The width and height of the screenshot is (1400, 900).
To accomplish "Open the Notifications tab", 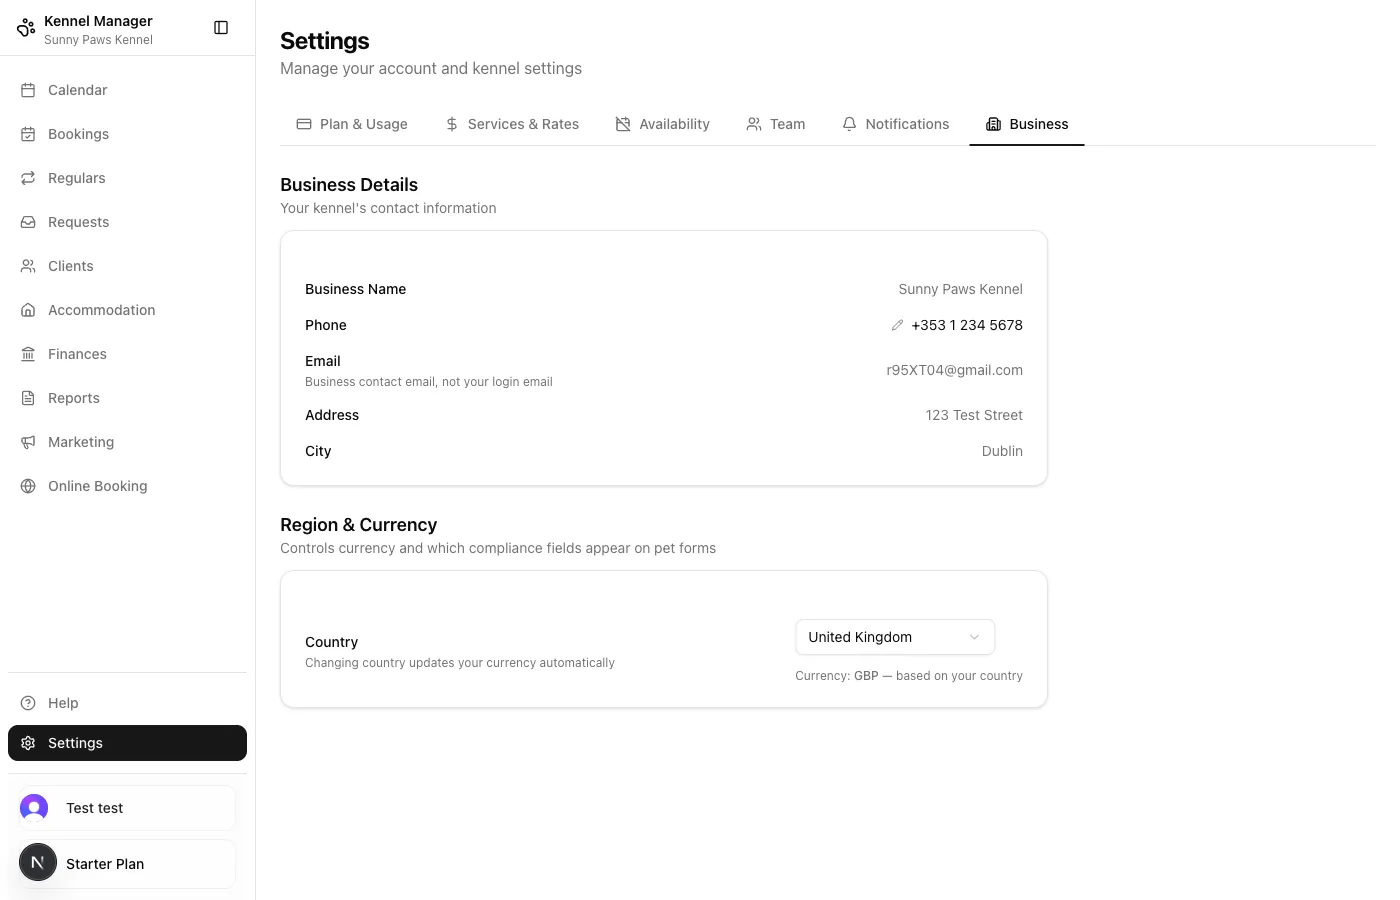I will tap(895, 123).
